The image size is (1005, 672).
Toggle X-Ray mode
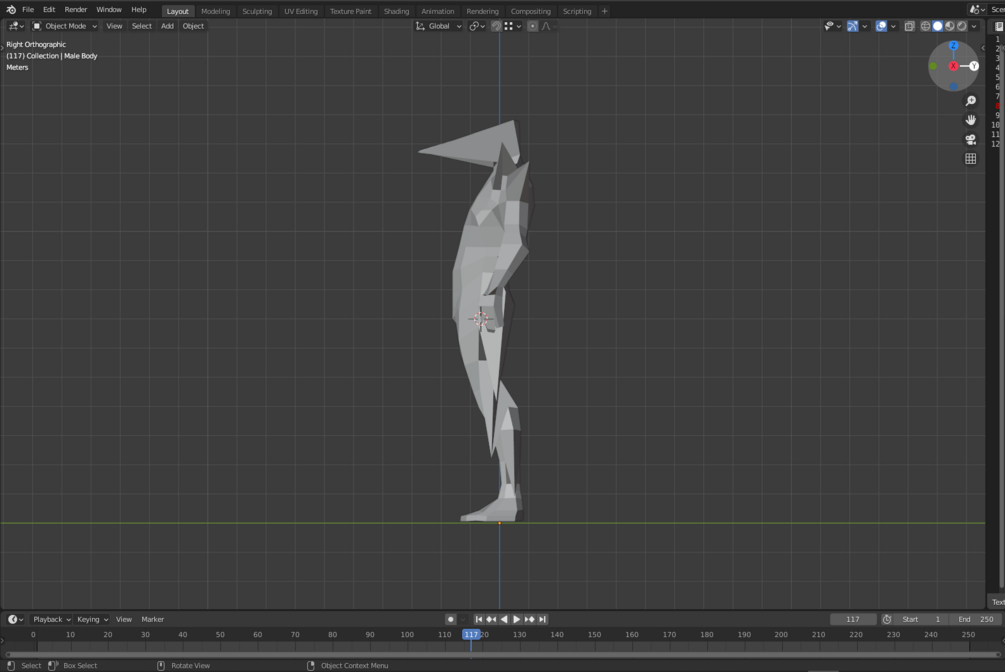coord(909,26)
